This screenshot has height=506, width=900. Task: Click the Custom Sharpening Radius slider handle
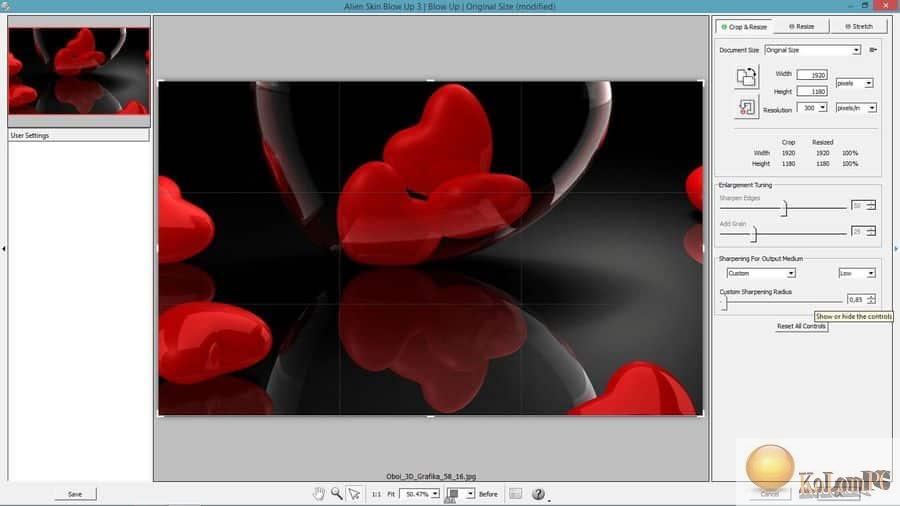(x=725, y=302)
